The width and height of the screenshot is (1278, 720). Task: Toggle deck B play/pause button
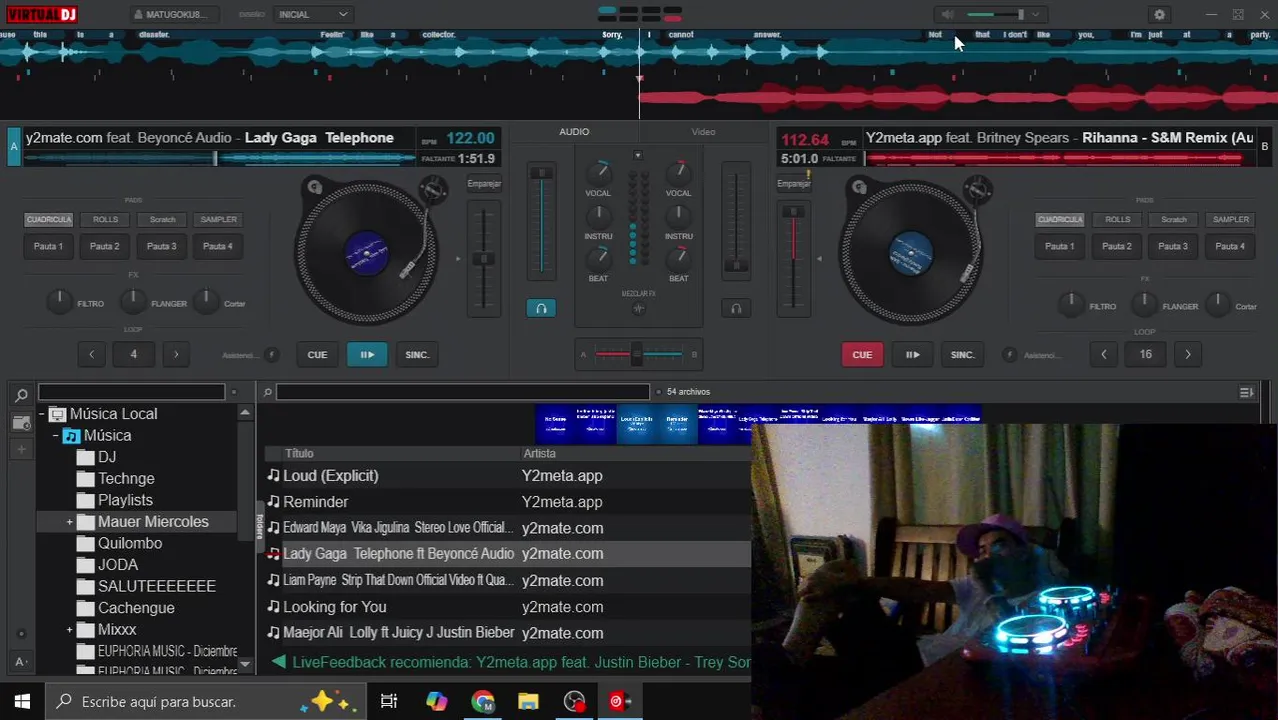[912, 355]
